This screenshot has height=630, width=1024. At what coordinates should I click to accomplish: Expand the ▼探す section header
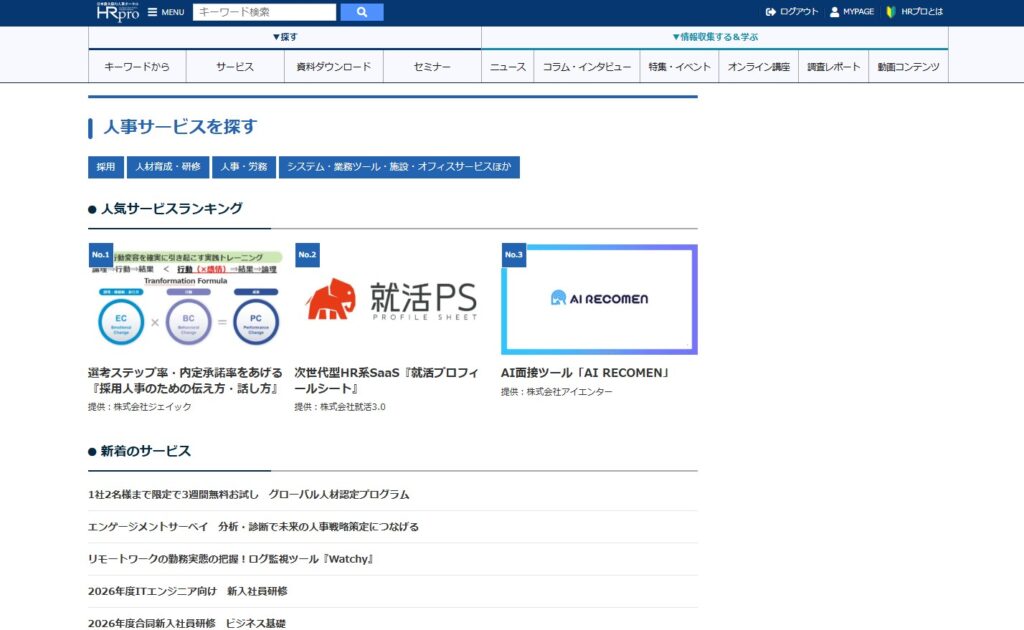click(x=285, y=37)
